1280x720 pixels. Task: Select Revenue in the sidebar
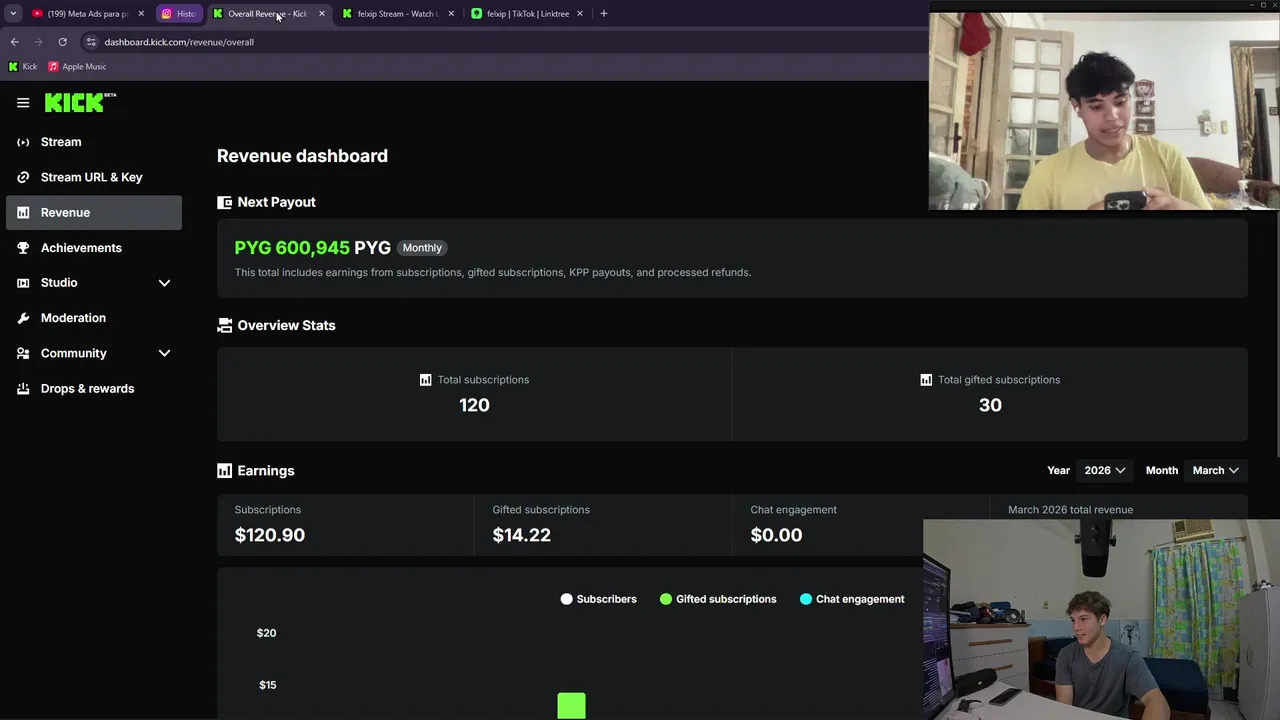[94, 213]
